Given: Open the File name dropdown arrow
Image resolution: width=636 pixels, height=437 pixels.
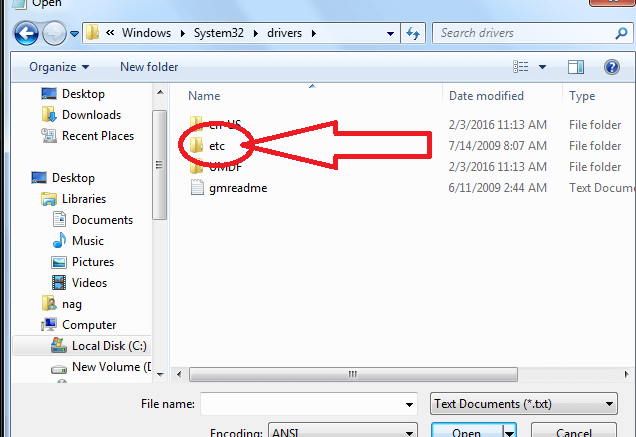Looking at the screenshot, I should click(x=409, y=404).
